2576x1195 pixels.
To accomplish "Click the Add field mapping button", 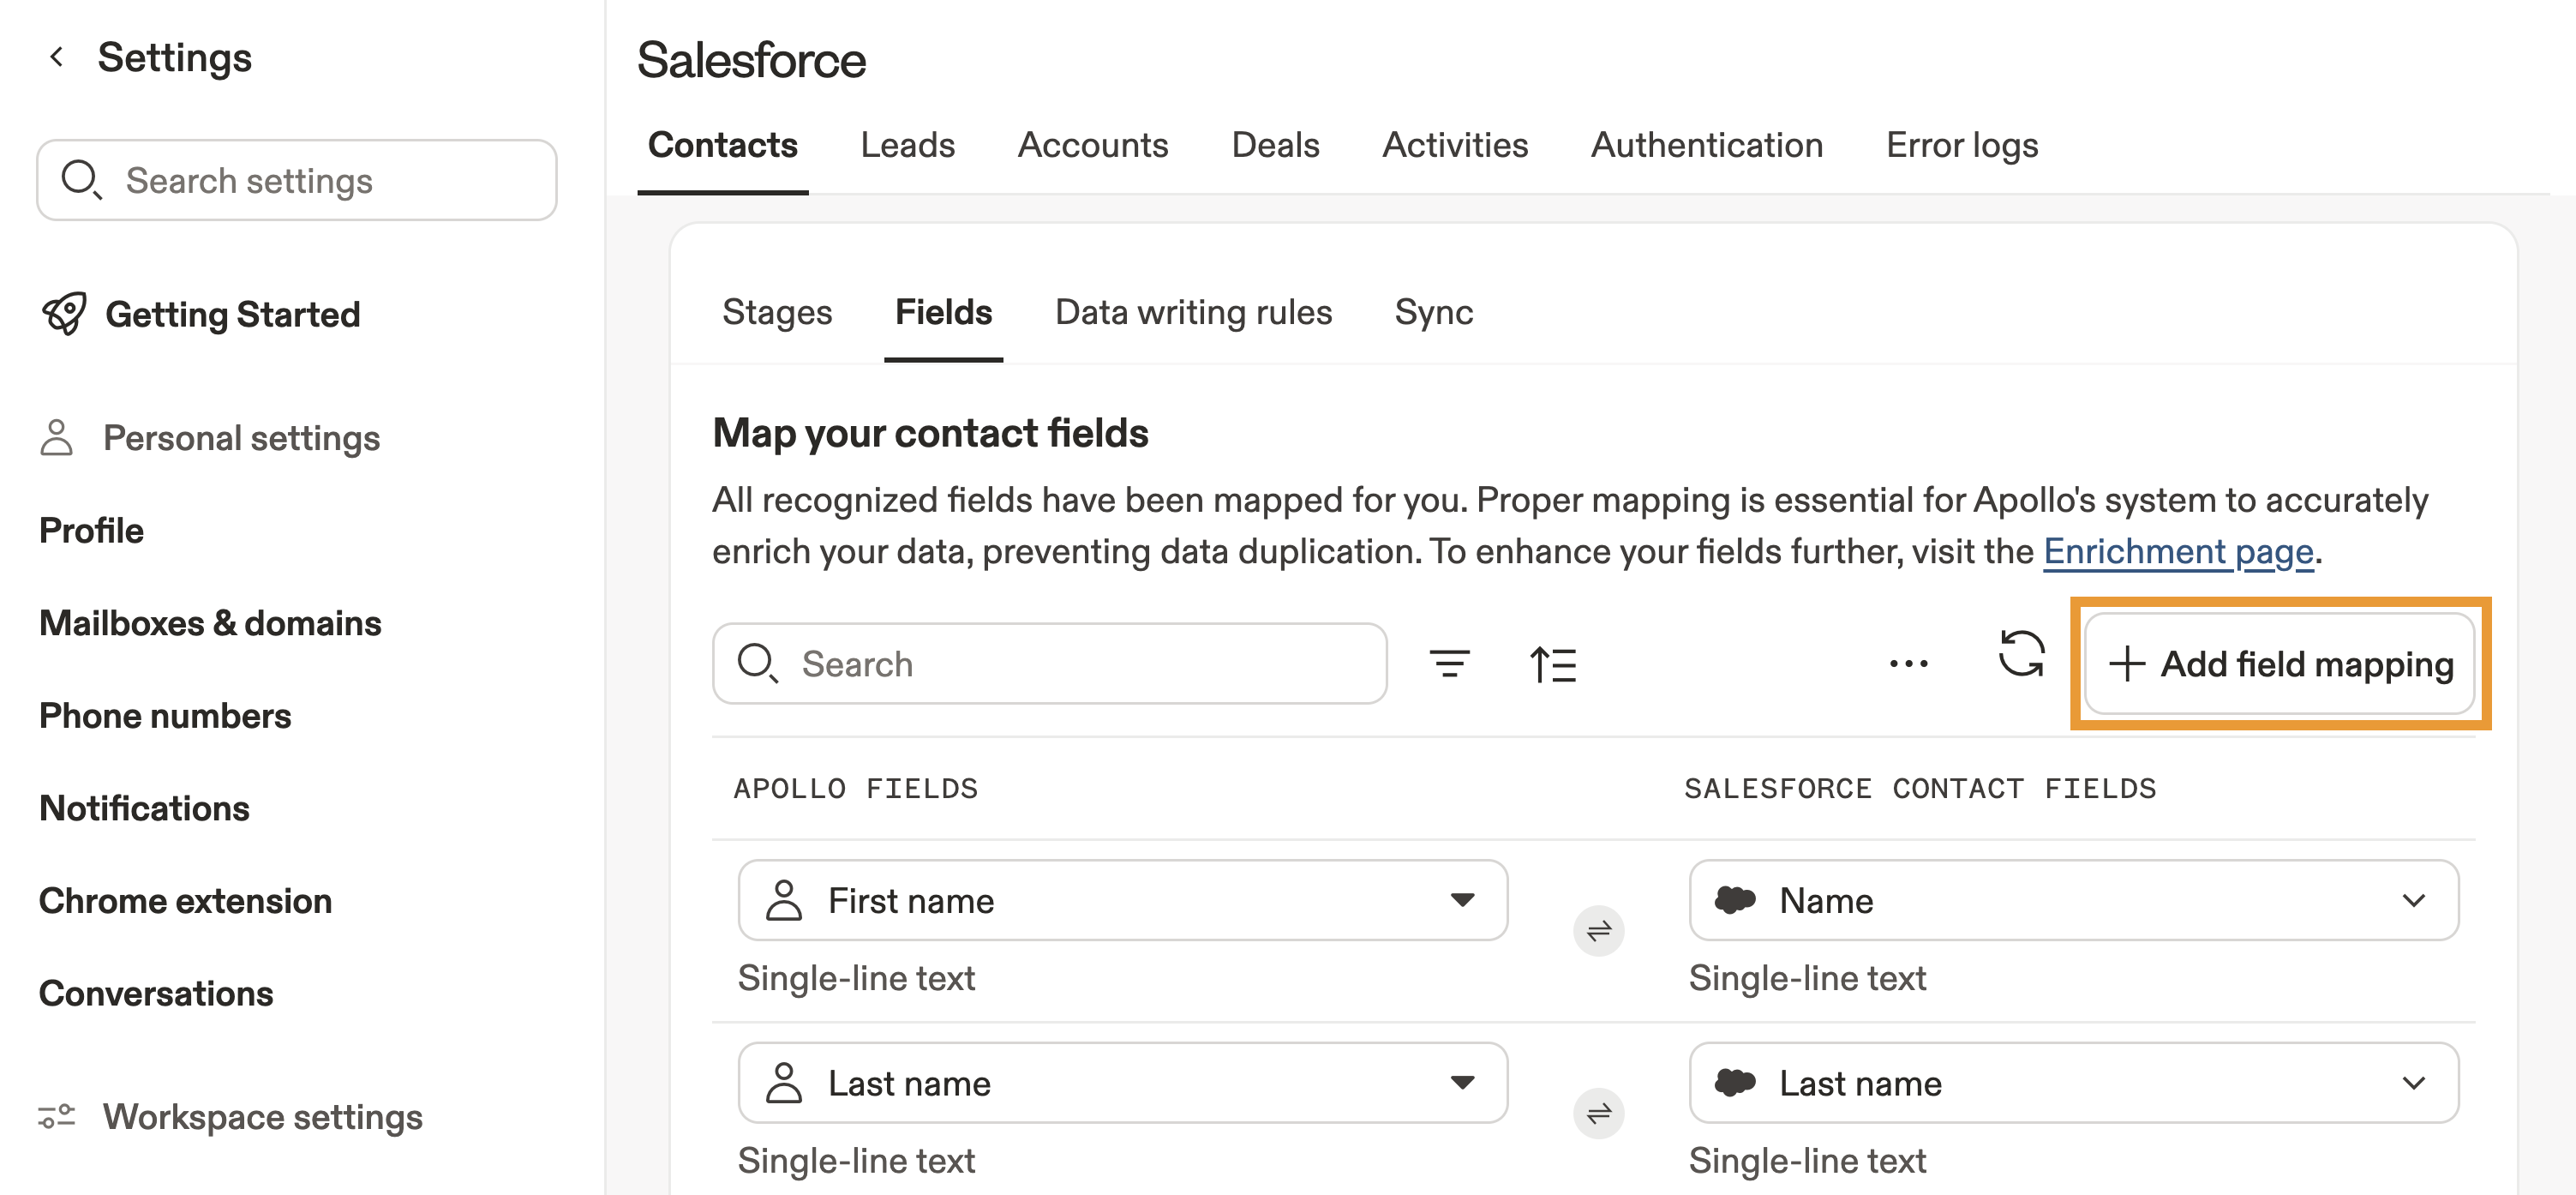I will click(2280, 664).
